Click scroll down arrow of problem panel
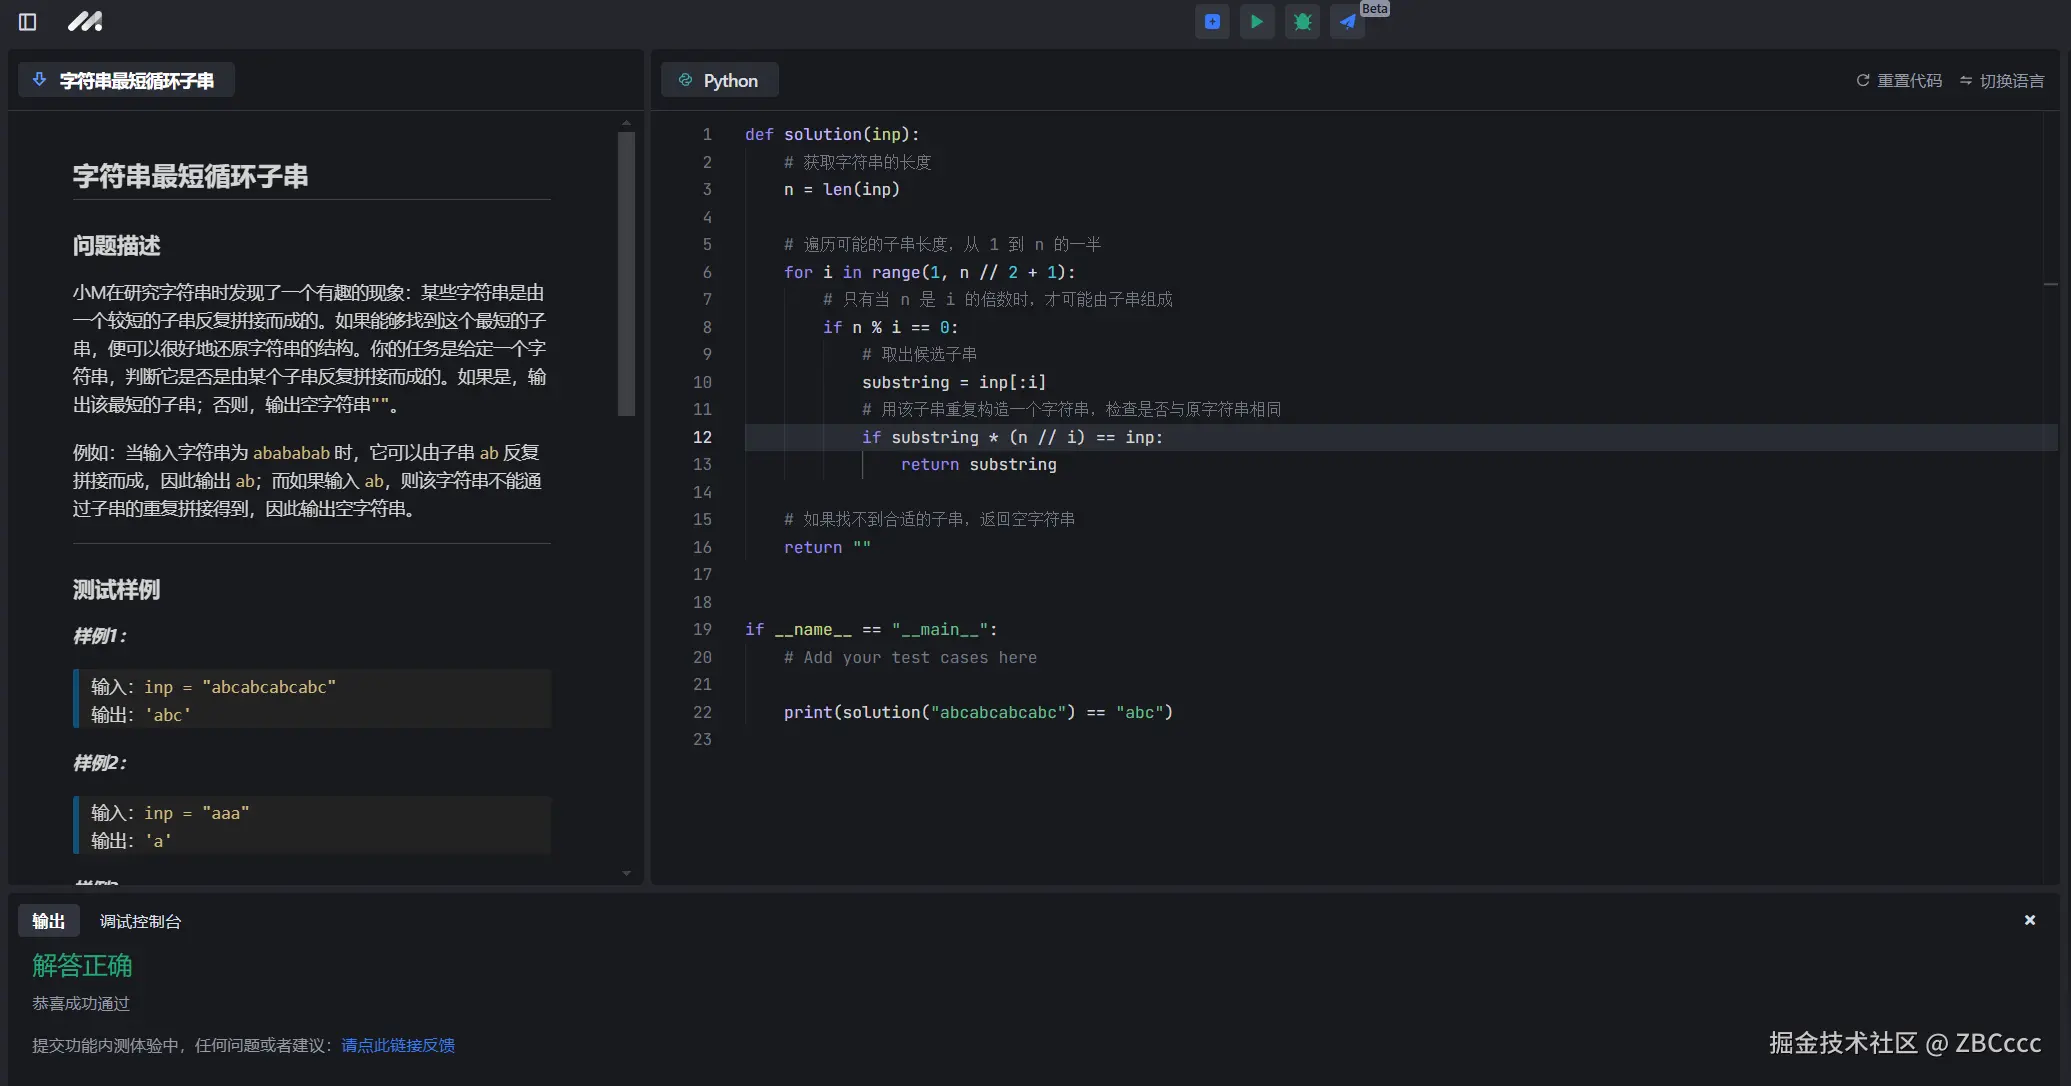Screen dimensions: 2071x1086 (626, 873)
